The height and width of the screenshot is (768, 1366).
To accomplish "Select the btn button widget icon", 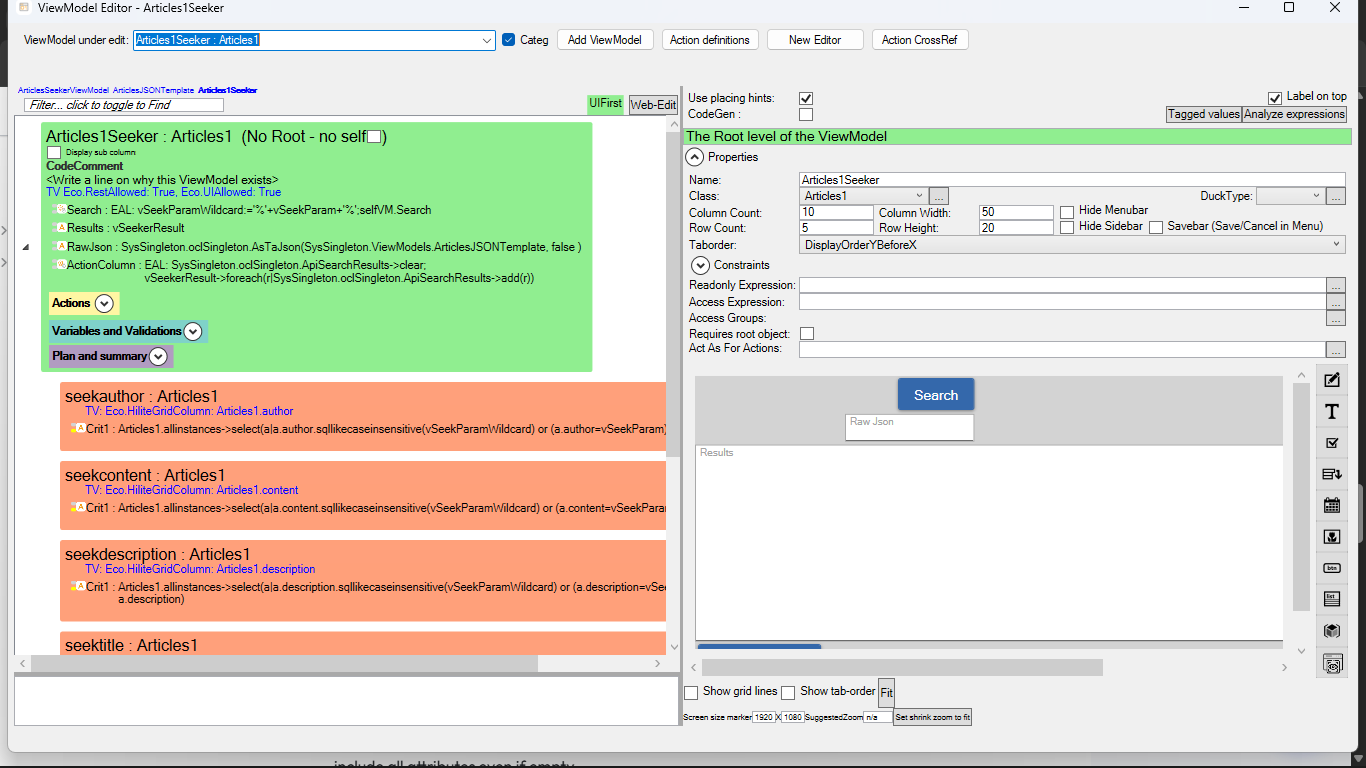I will [1332, 568].
